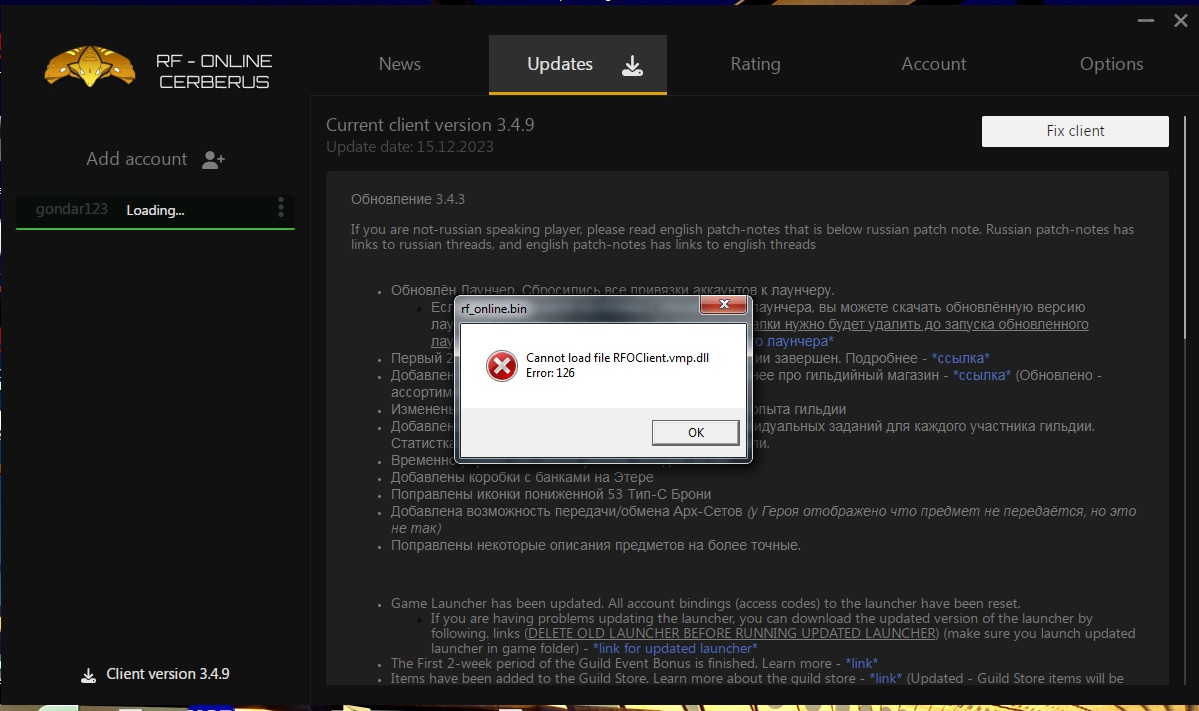Switch to the News tab
Viewport: 1199px width, 711px height.
click(x=400, y=64)
